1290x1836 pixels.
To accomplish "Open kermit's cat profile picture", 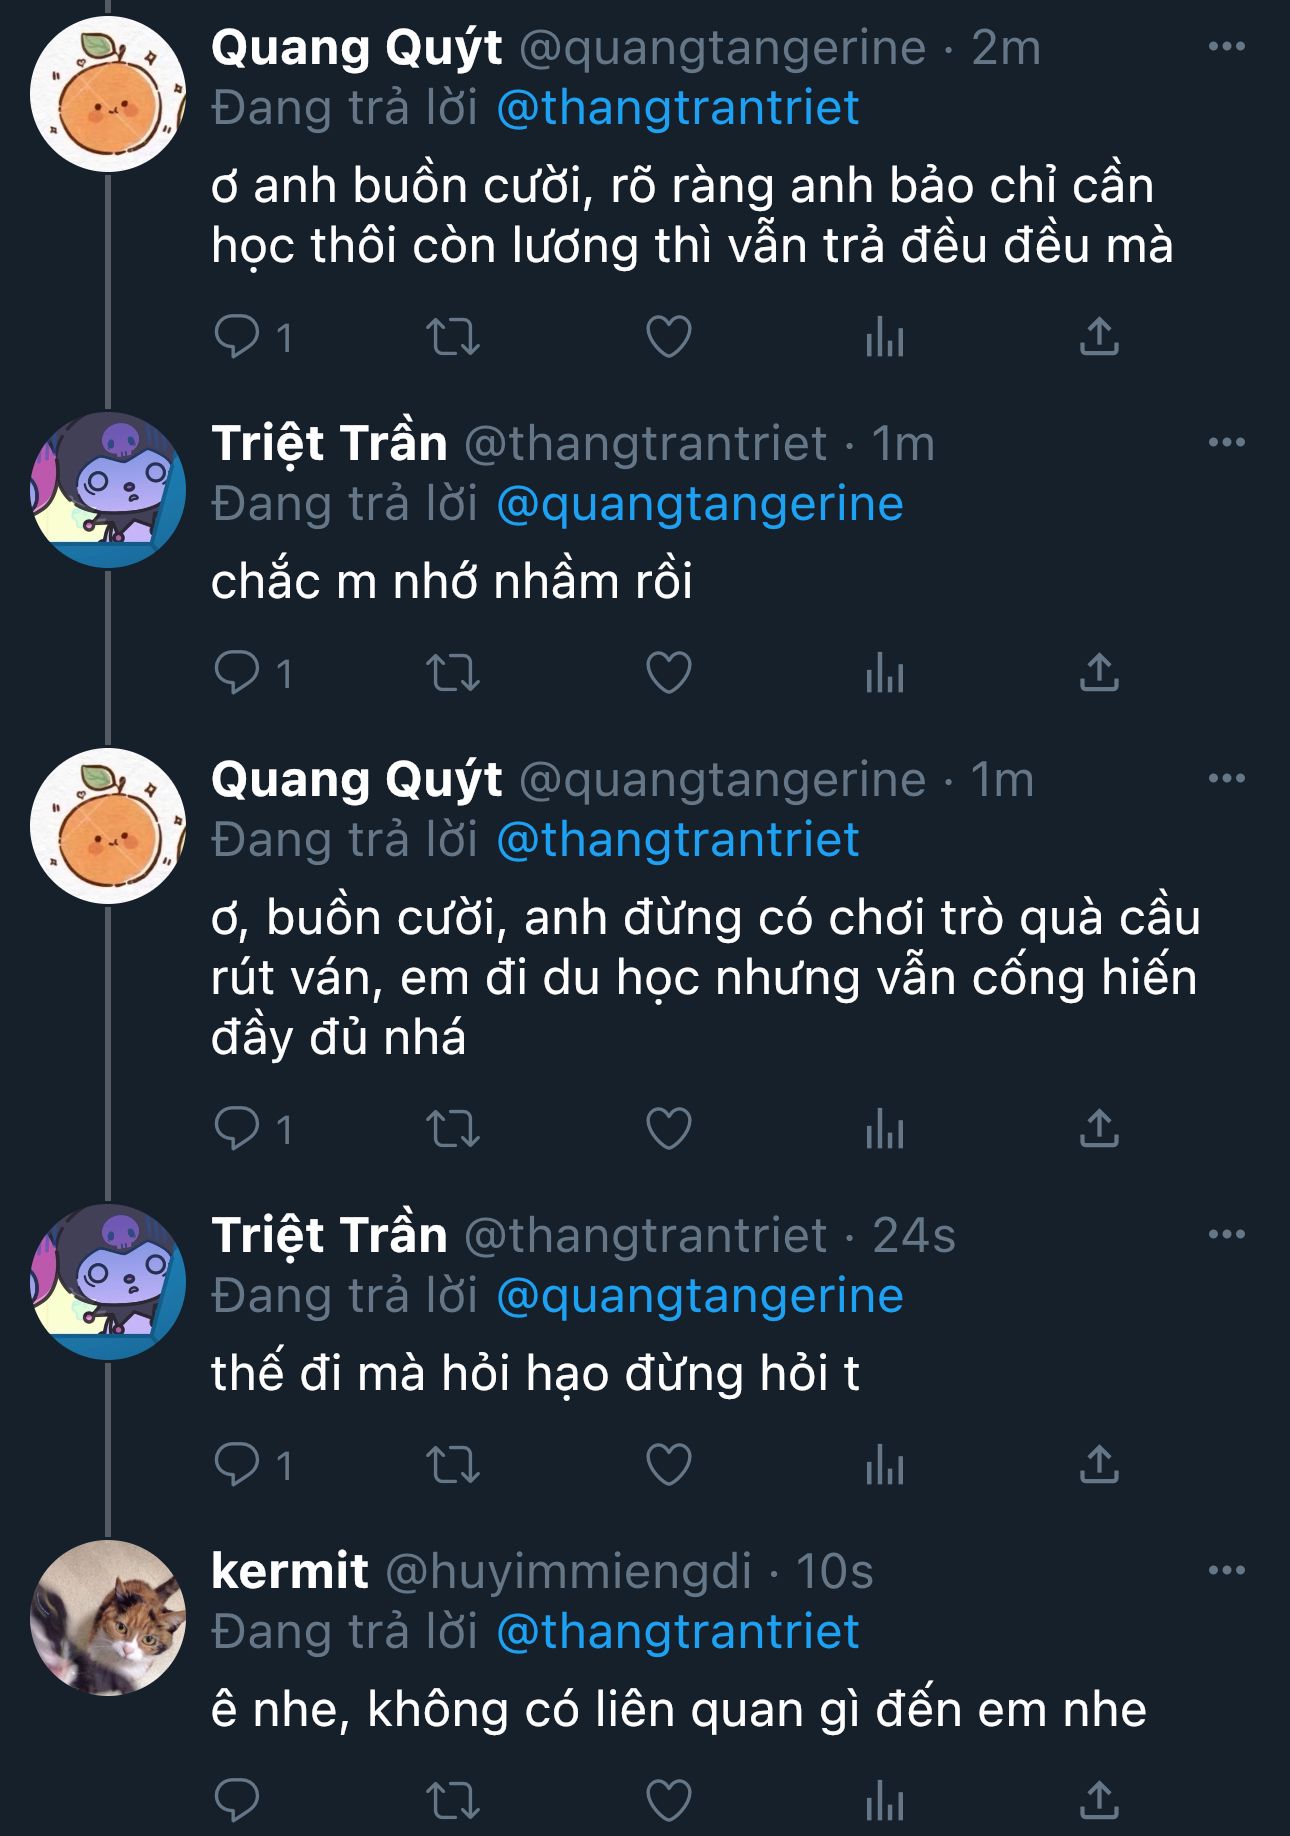I will pyautogui.click(x=108, y=1617).
